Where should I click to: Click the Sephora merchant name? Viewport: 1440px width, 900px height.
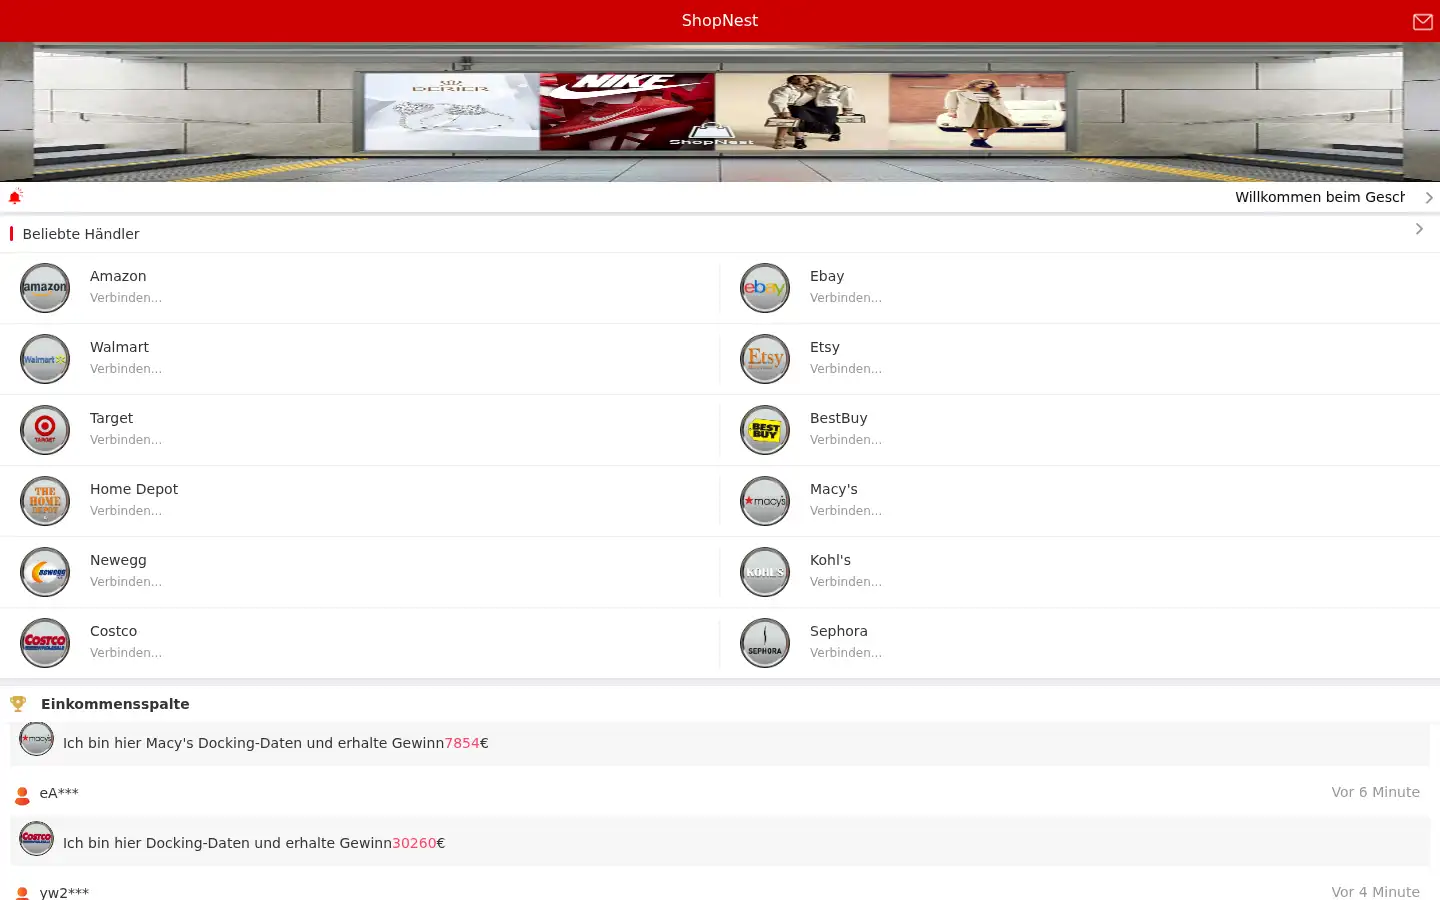(838, 631)
